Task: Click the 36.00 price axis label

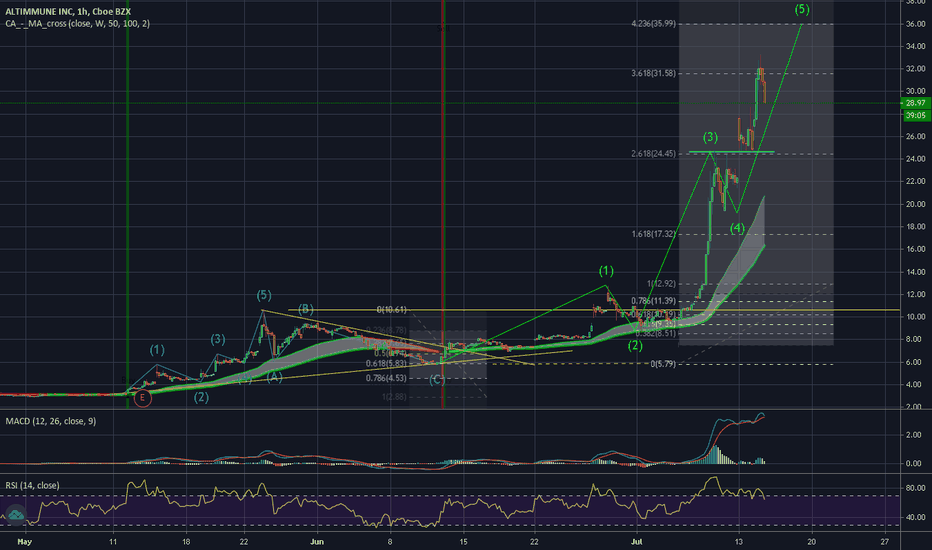Action: [x=915, y=24]
